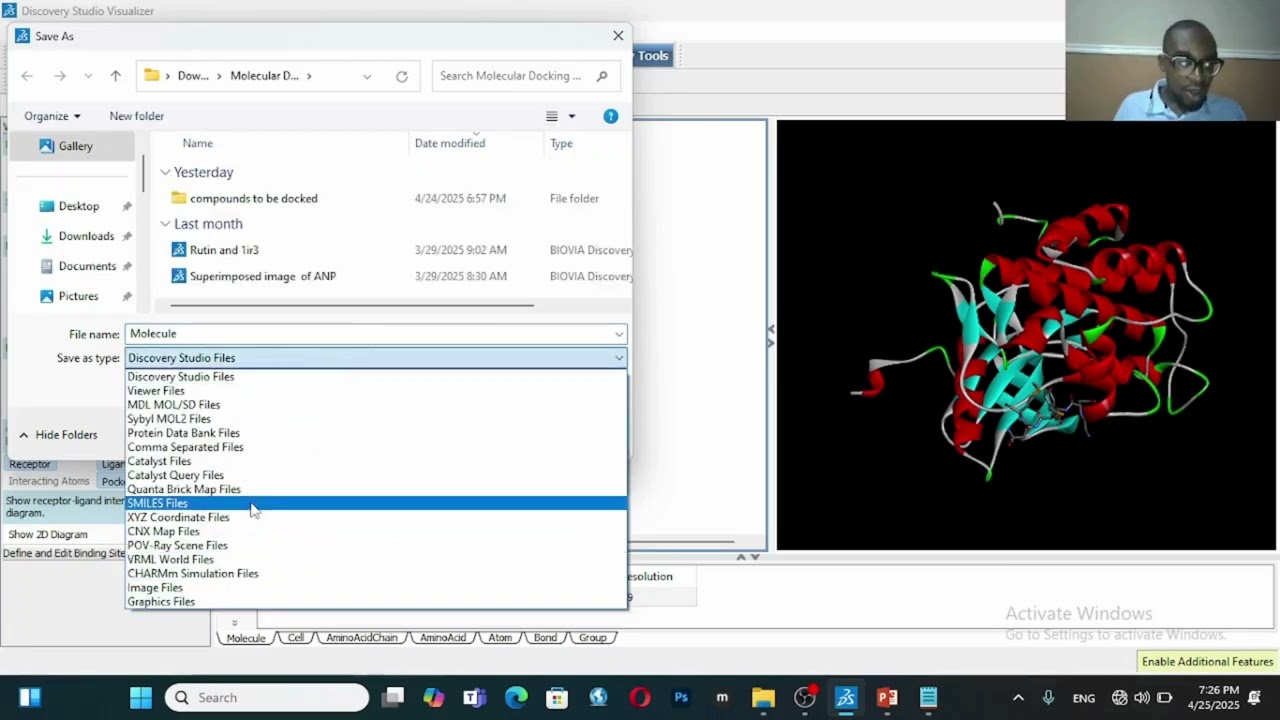1280x720 pixels.
Task: Switch to Bond tab
Action: [545, 638]
